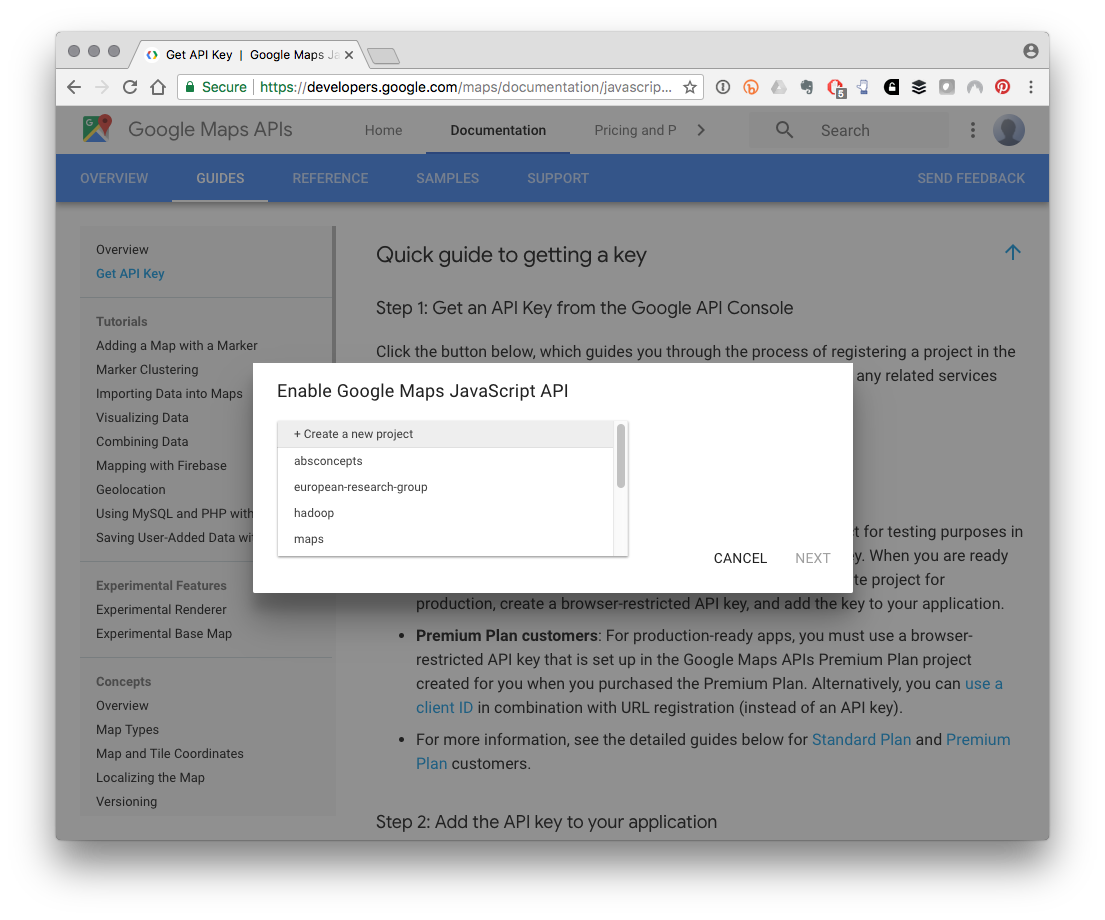Open the 1Password extension
1105x920 pixels.
(x=722, y=87)
